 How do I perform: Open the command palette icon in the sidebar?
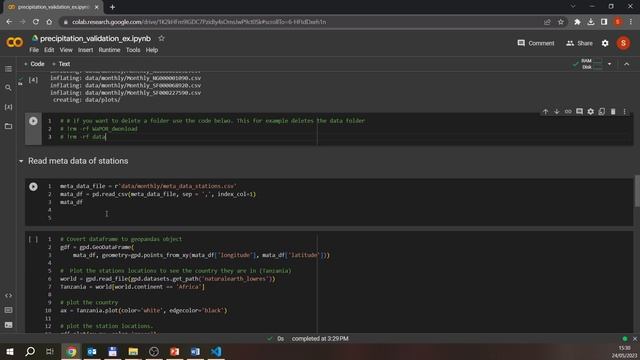tap(8, 310)
